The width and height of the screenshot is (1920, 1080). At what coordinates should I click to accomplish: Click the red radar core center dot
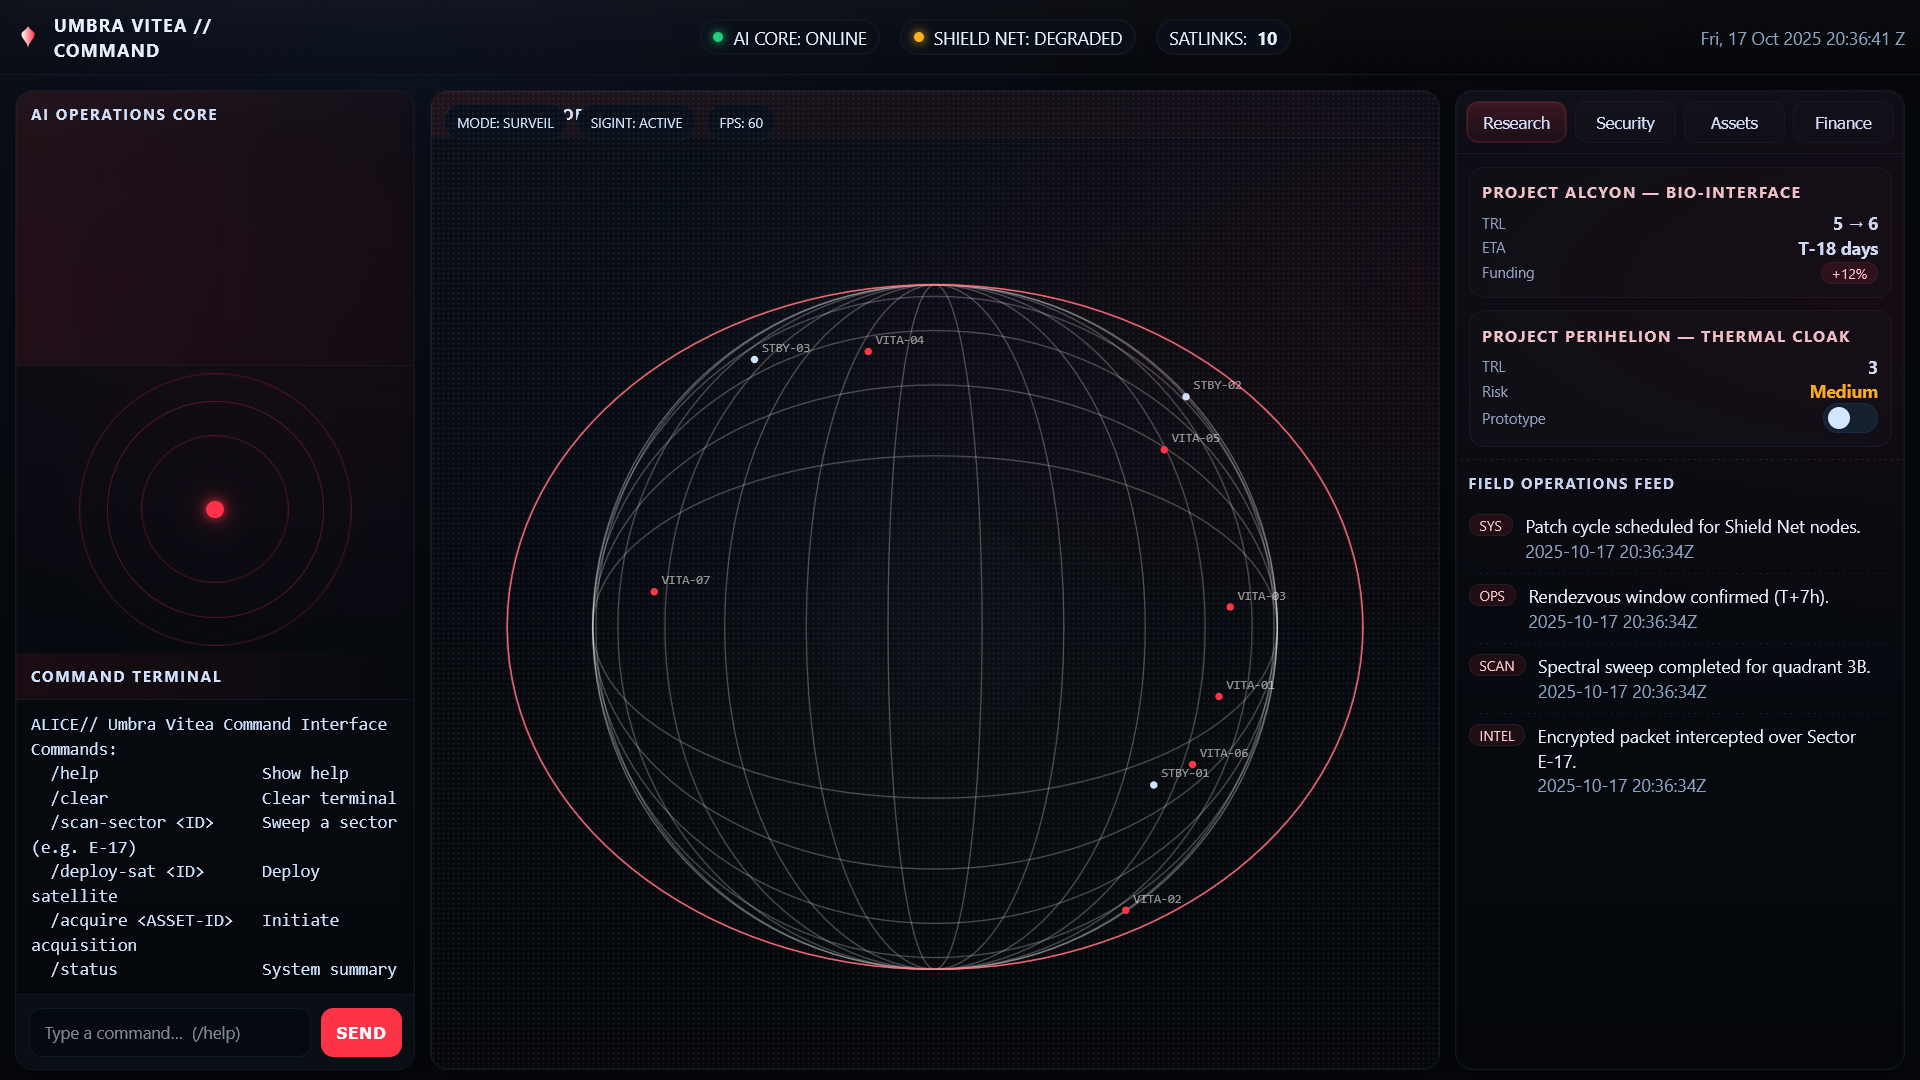215,510
